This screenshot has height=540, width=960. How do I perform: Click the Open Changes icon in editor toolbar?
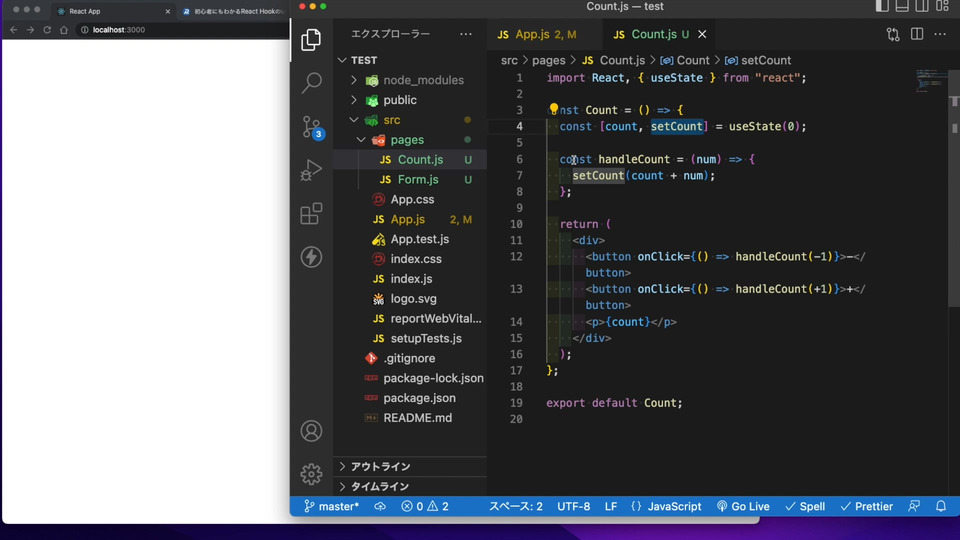[x=892, y=34]
